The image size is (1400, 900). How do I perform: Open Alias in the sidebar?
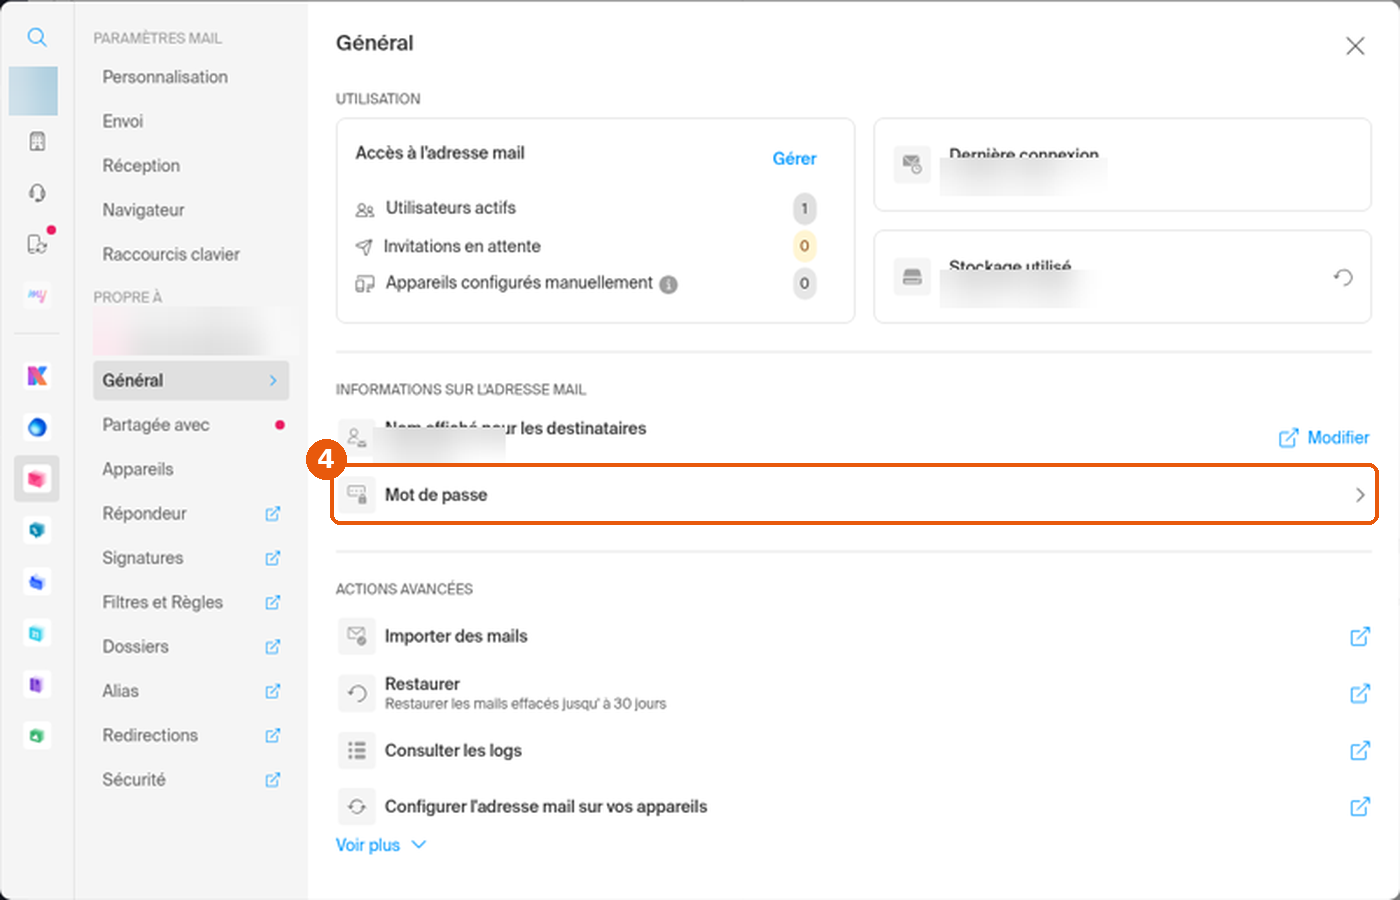(120, 691)
